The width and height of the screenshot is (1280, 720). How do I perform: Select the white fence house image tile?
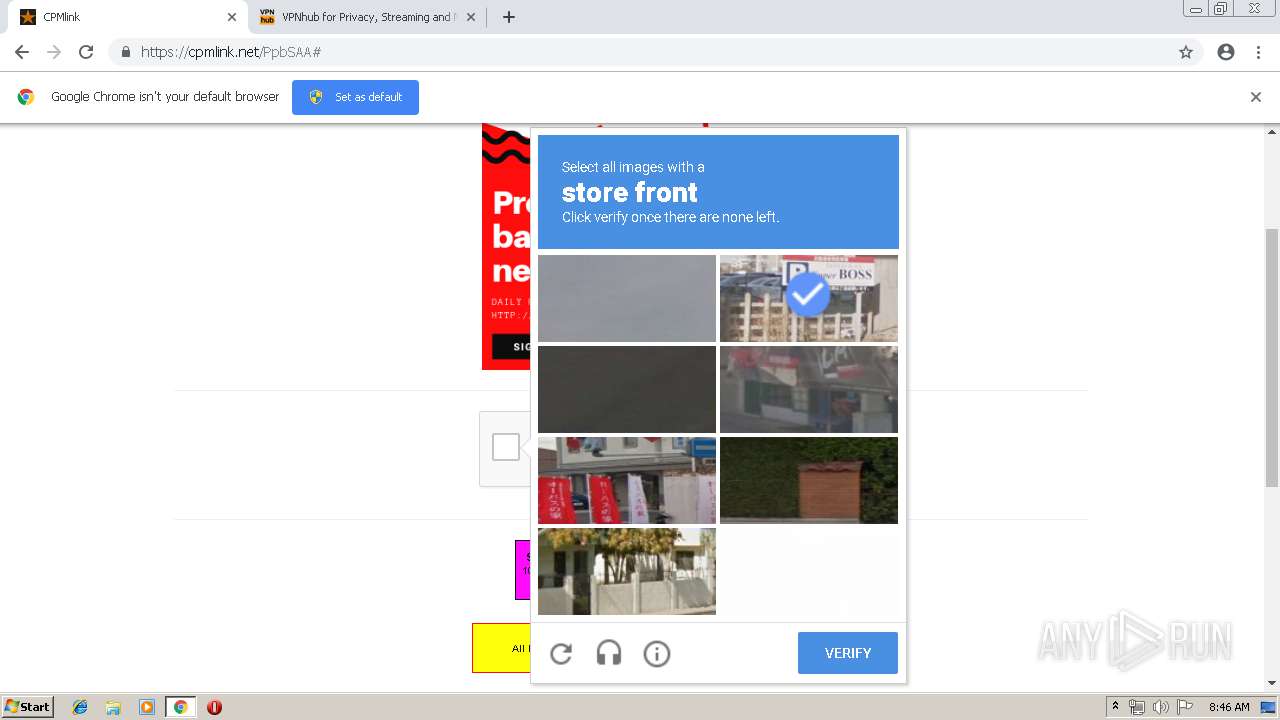point(627,571)
